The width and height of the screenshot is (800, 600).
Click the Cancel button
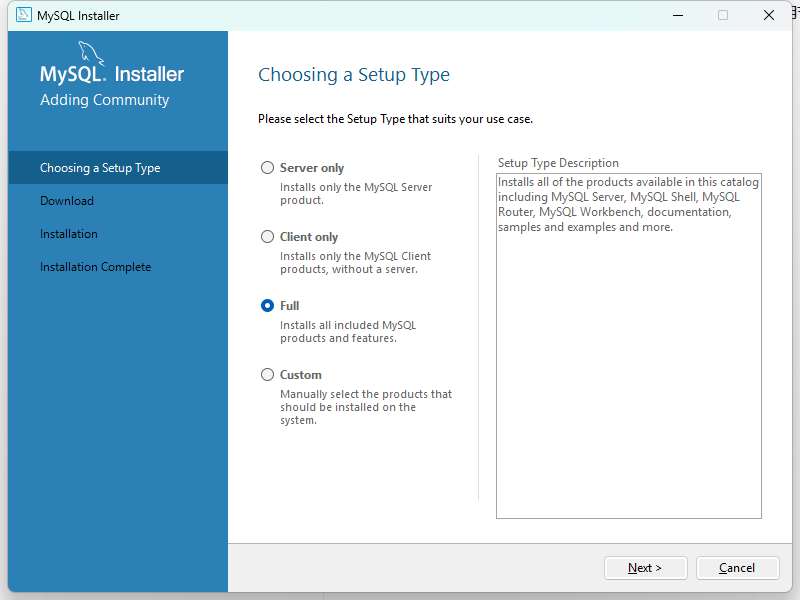(737, 568)
